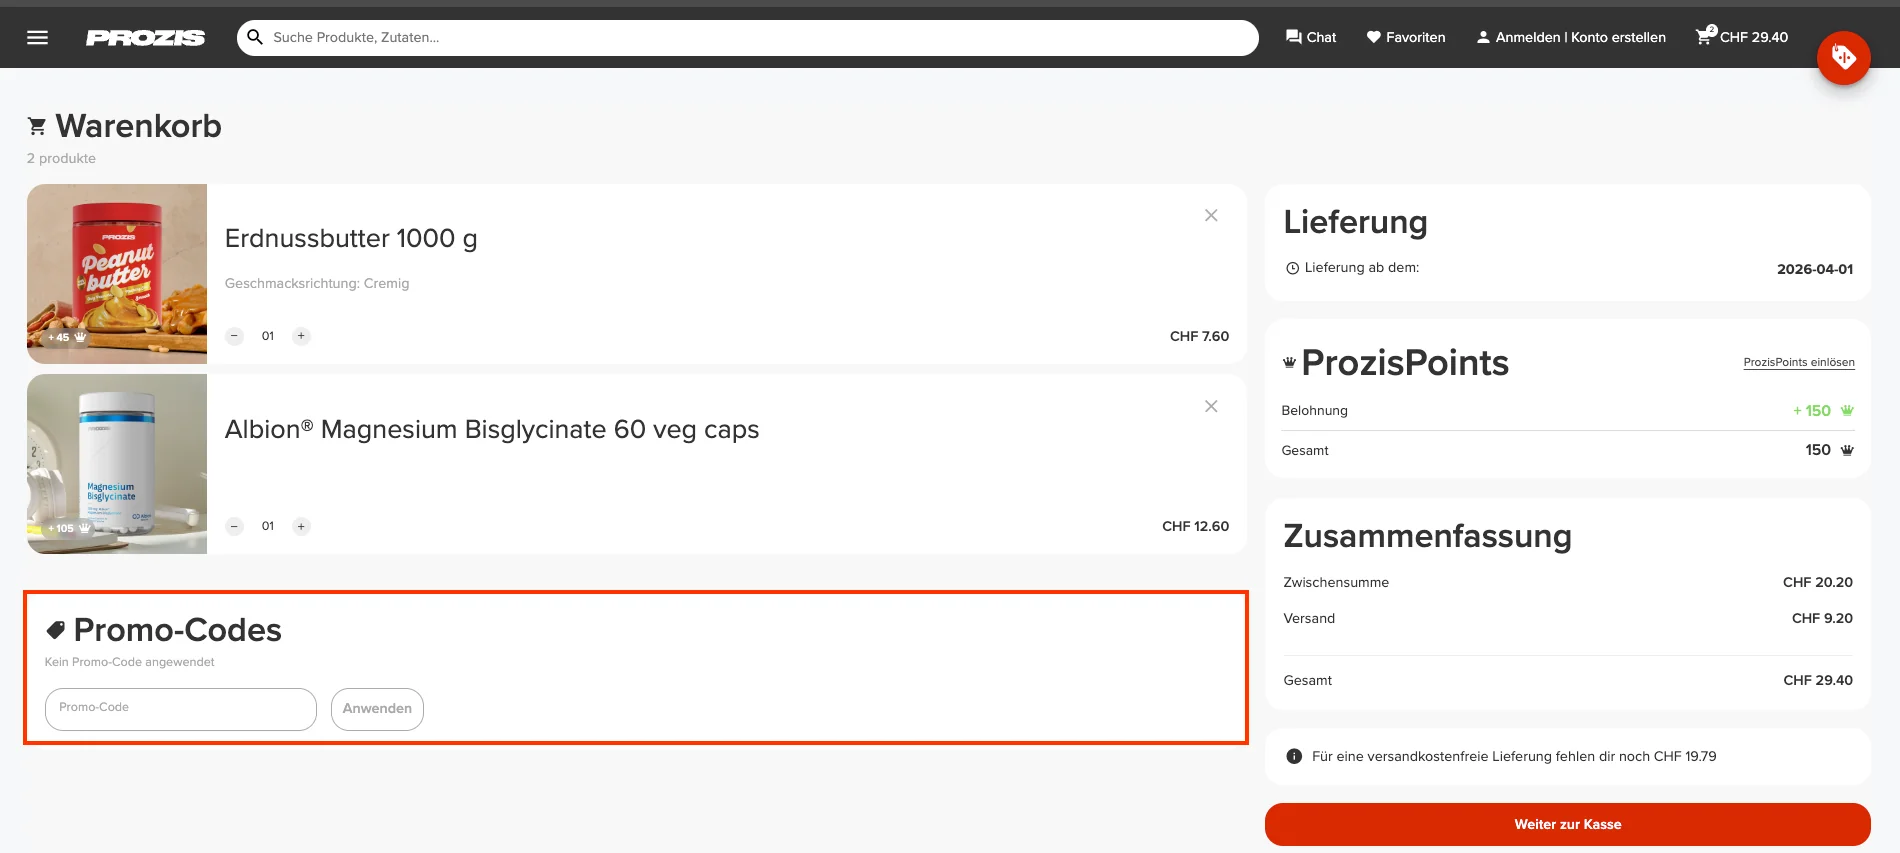
Task: Open the Erdnussbutter product image
Action: click(x=117, y=273)
